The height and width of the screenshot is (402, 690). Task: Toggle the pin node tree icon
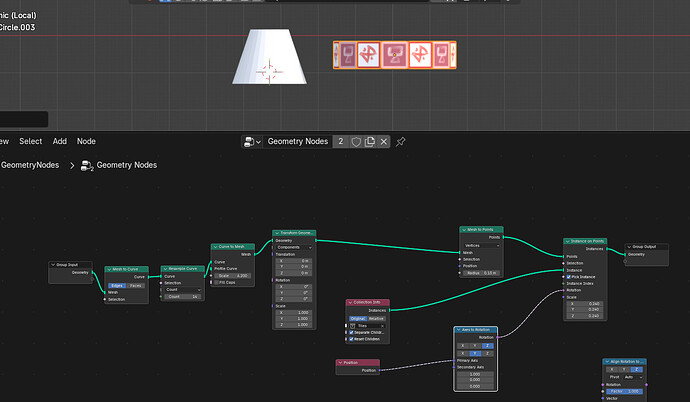(400, 142)
